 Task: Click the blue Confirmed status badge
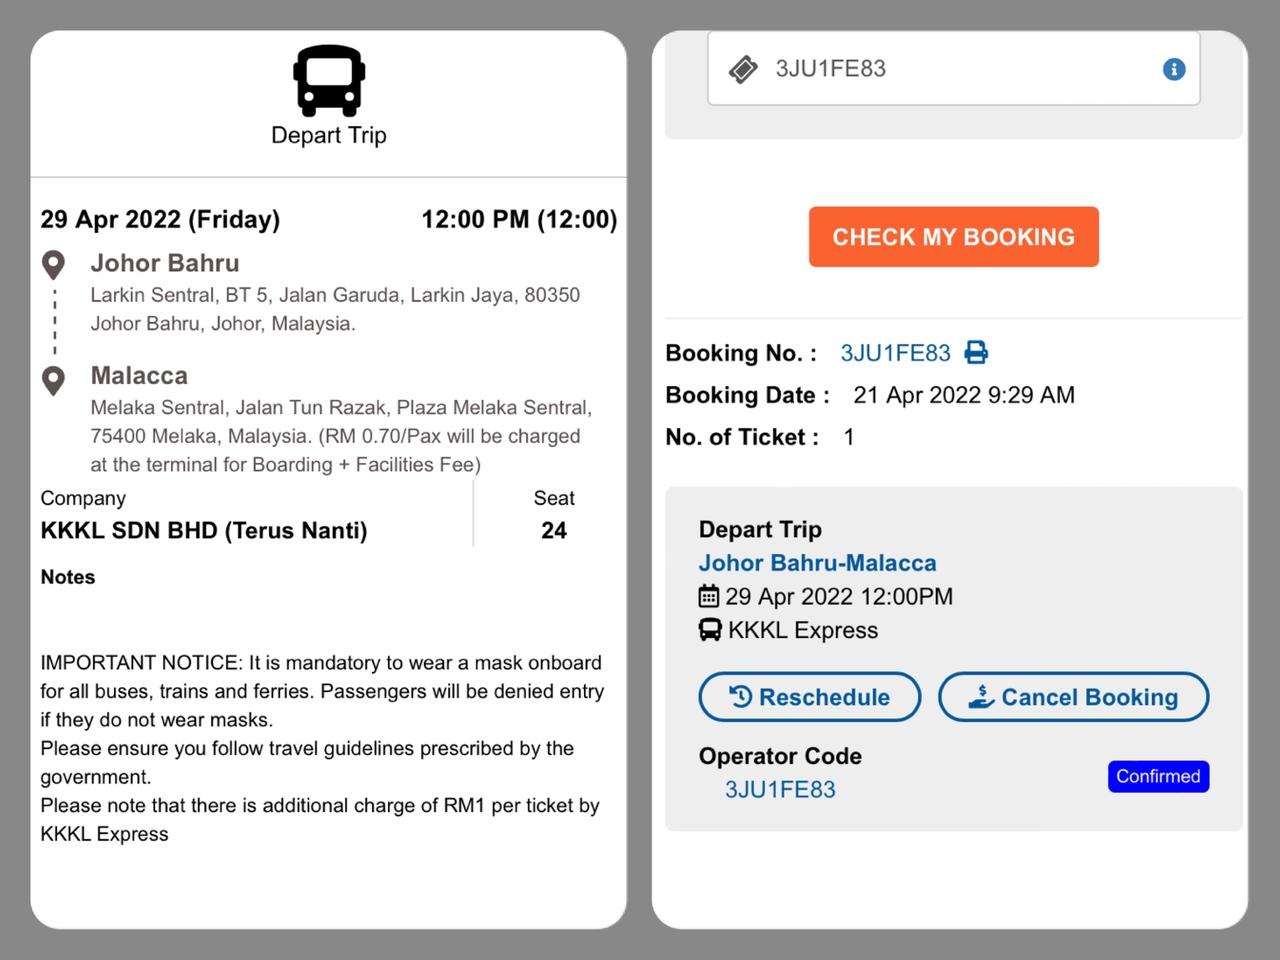[x=1158, y=776]
